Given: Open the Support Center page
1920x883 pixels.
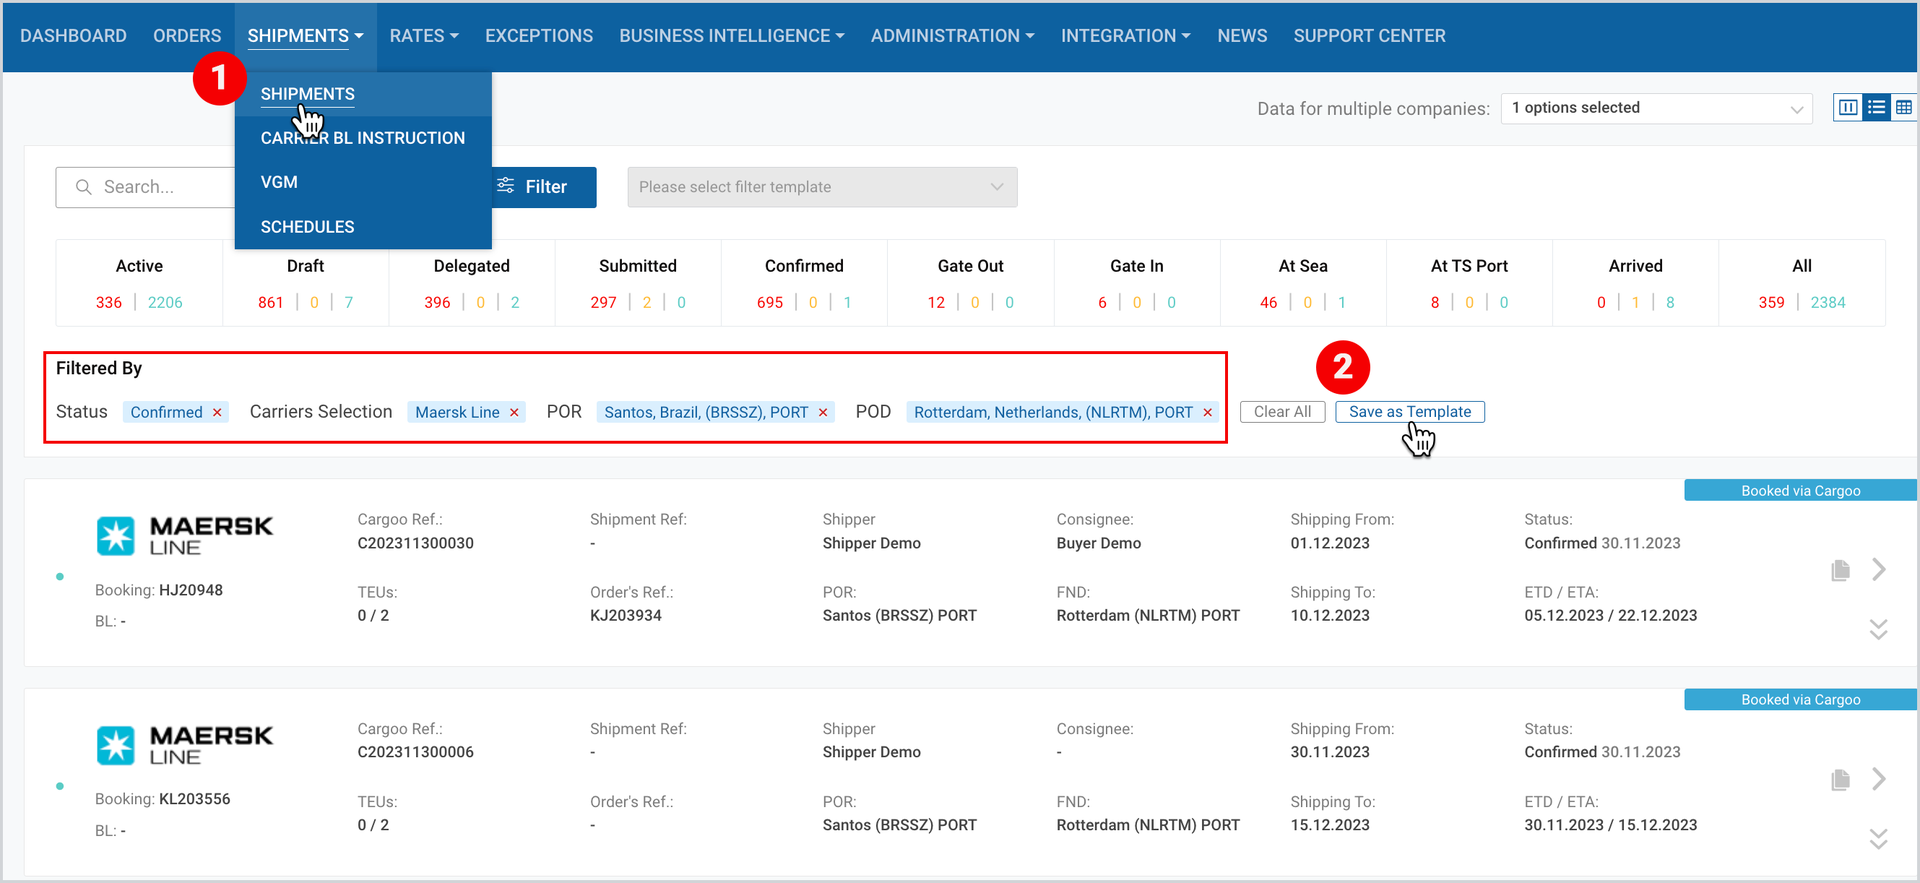Looking at the screenshot, I should (x=1369, y=36).
